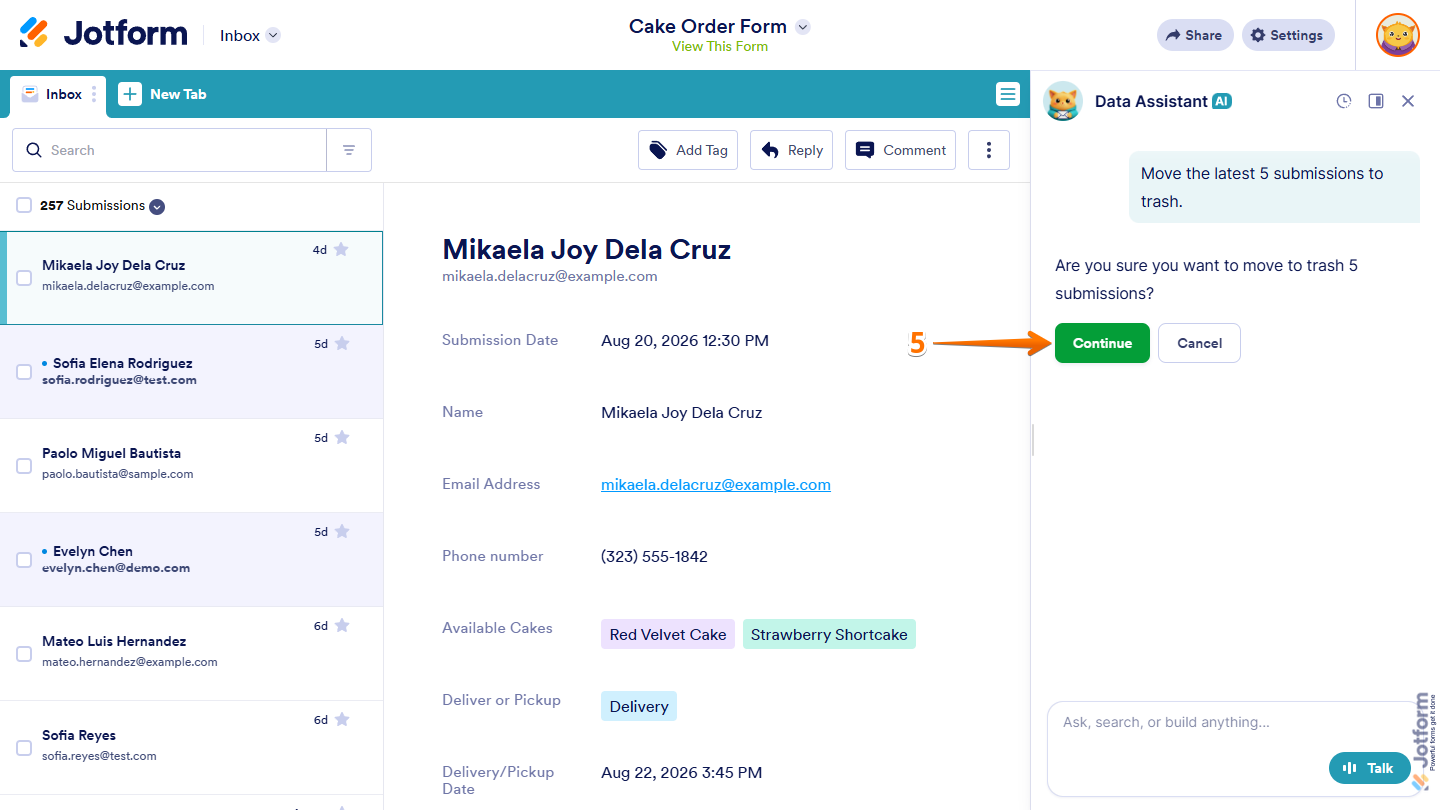
Task: Open Mateo Luis Hernandez submission
Action: click(191, 654)
